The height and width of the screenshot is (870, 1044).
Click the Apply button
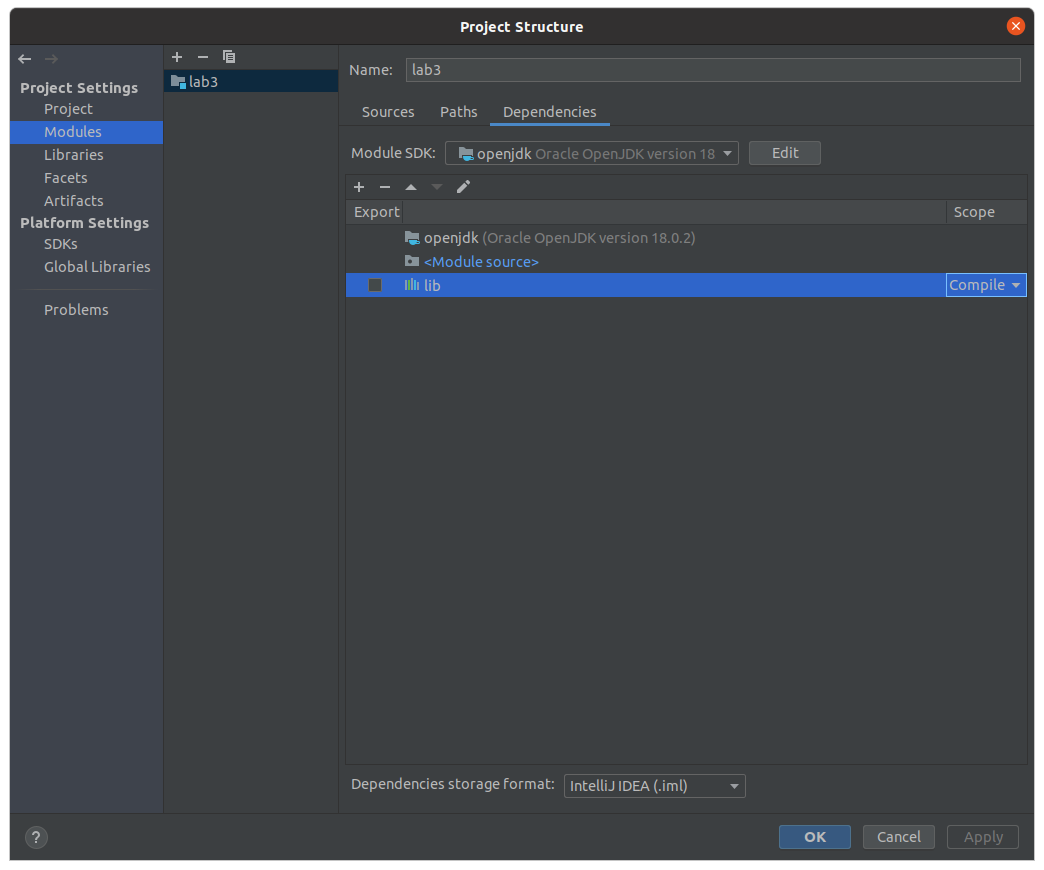(983, 837)
